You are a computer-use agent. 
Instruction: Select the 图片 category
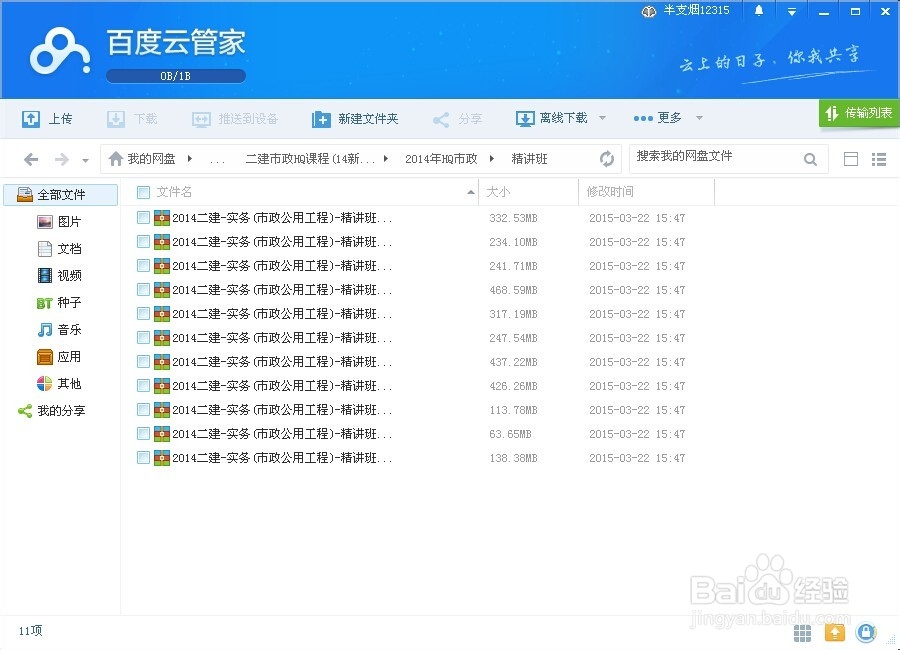click(x=59, y=222)
